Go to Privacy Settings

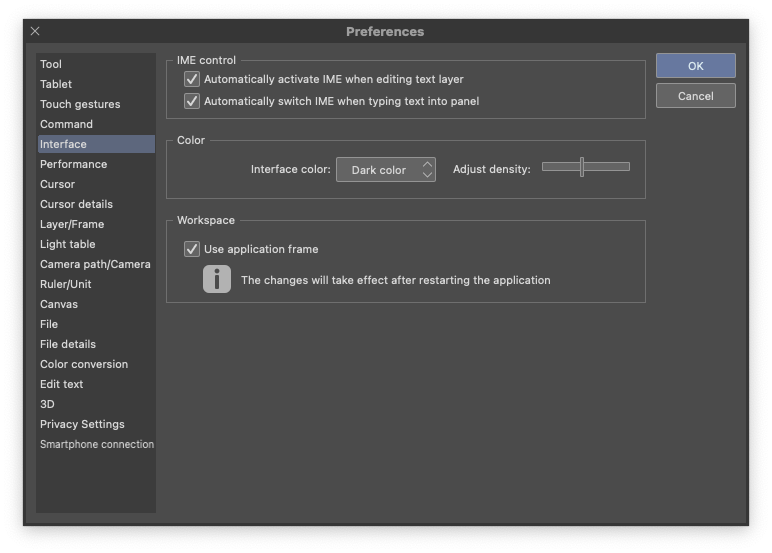(96, 424)
